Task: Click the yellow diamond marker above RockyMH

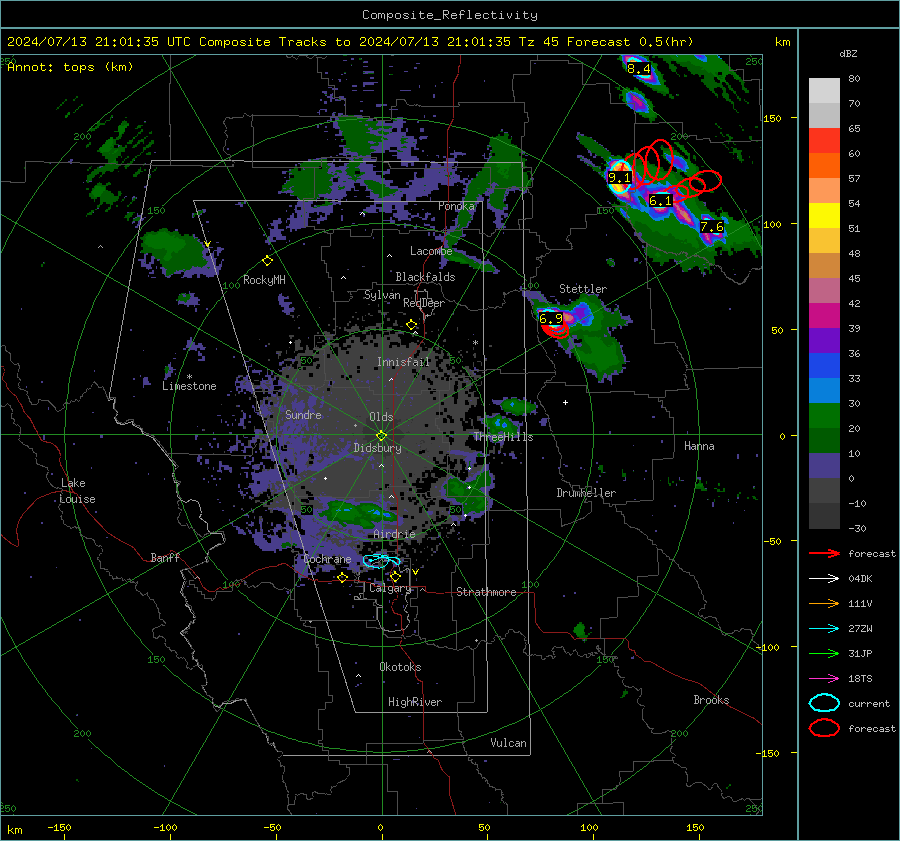Action: click(x=267, y=261)
